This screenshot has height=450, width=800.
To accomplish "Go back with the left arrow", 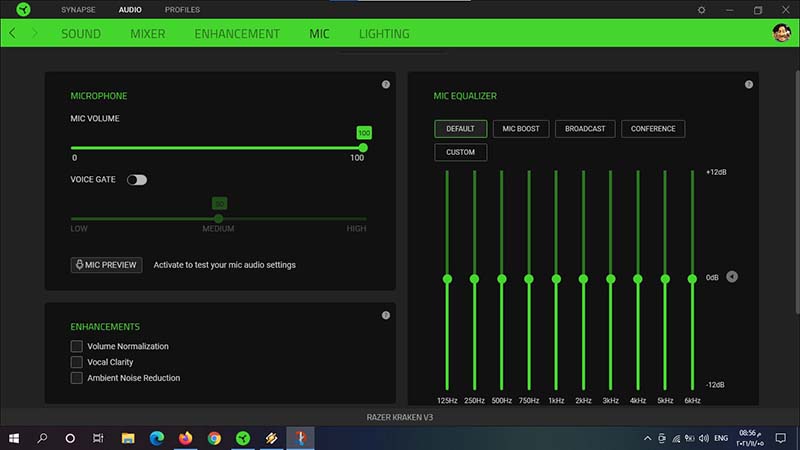I will [x=12, y=33].
